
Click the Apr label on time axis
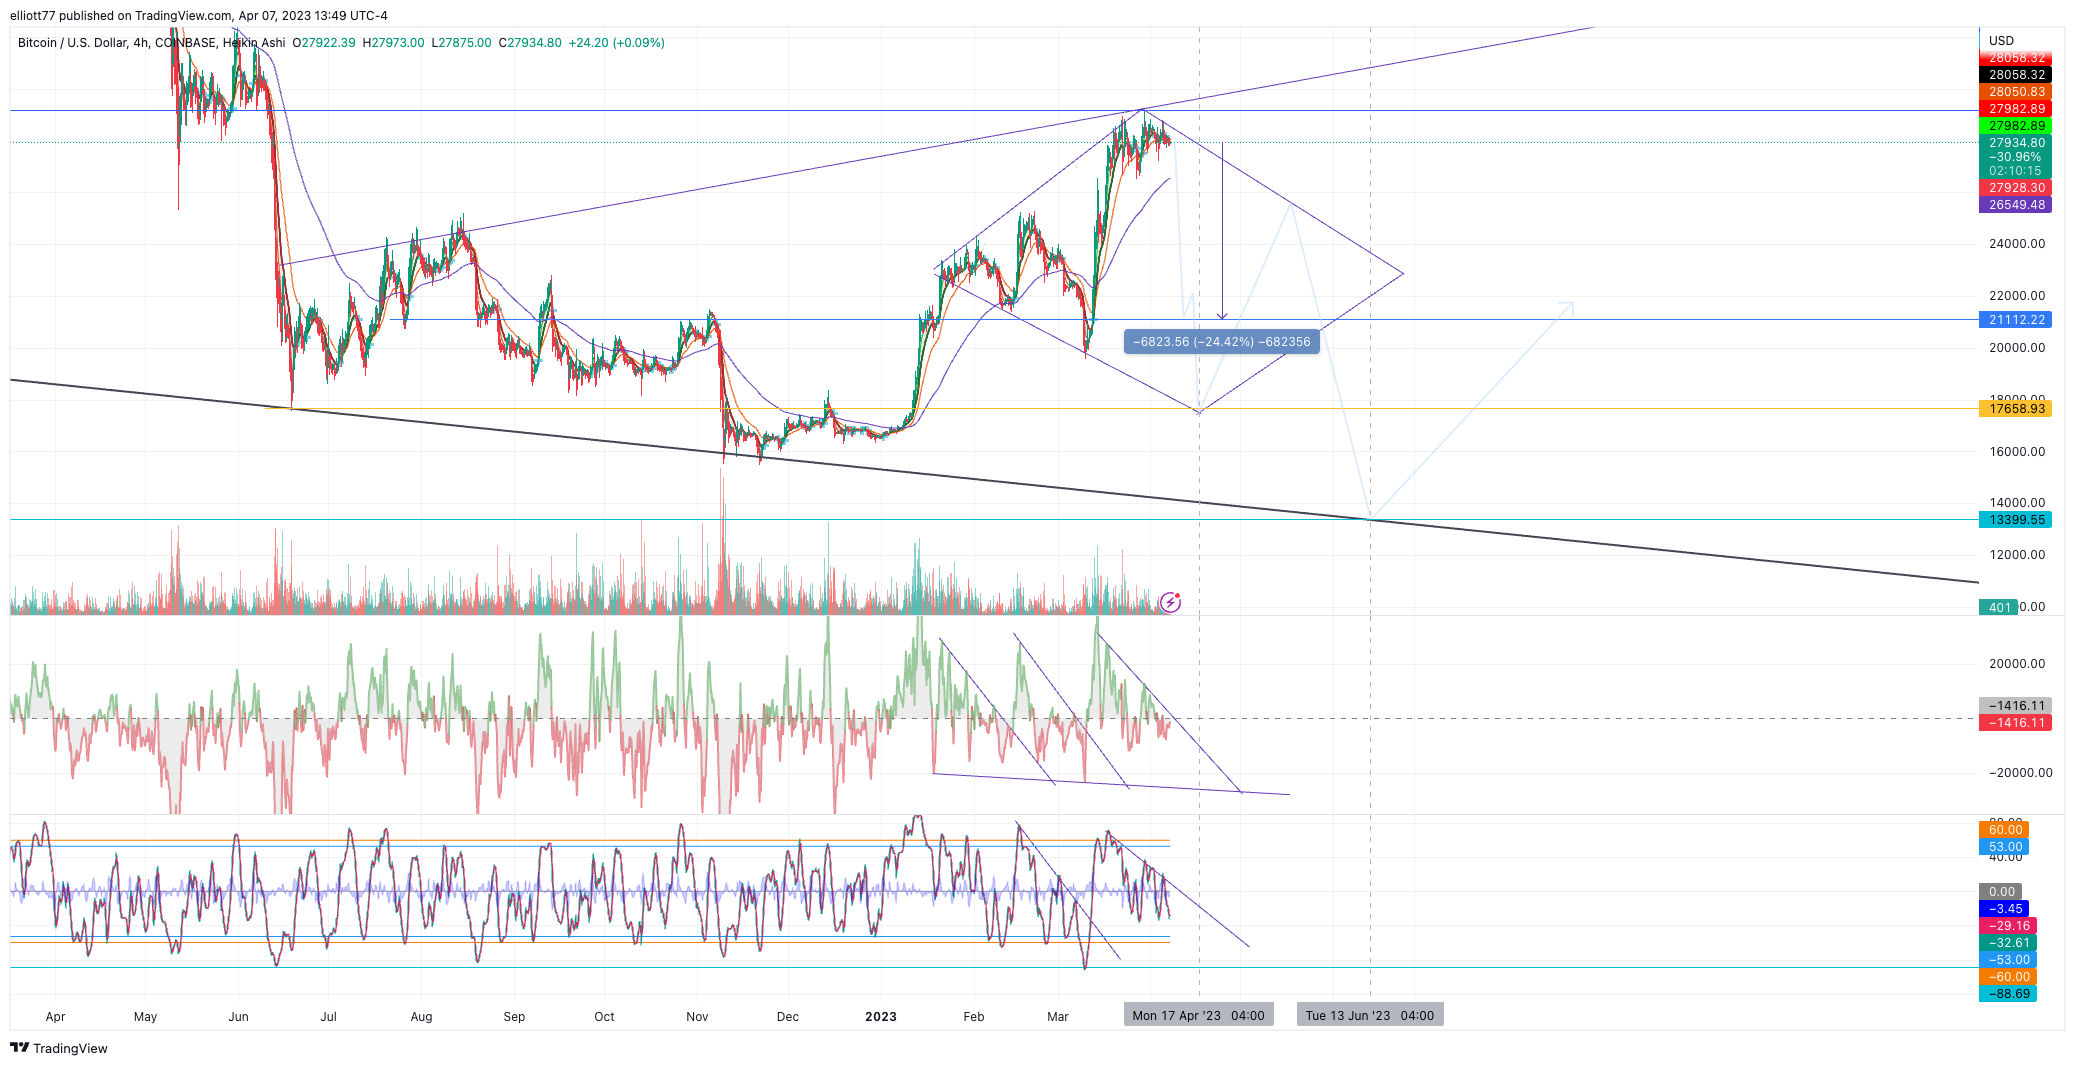(56, 1017)
